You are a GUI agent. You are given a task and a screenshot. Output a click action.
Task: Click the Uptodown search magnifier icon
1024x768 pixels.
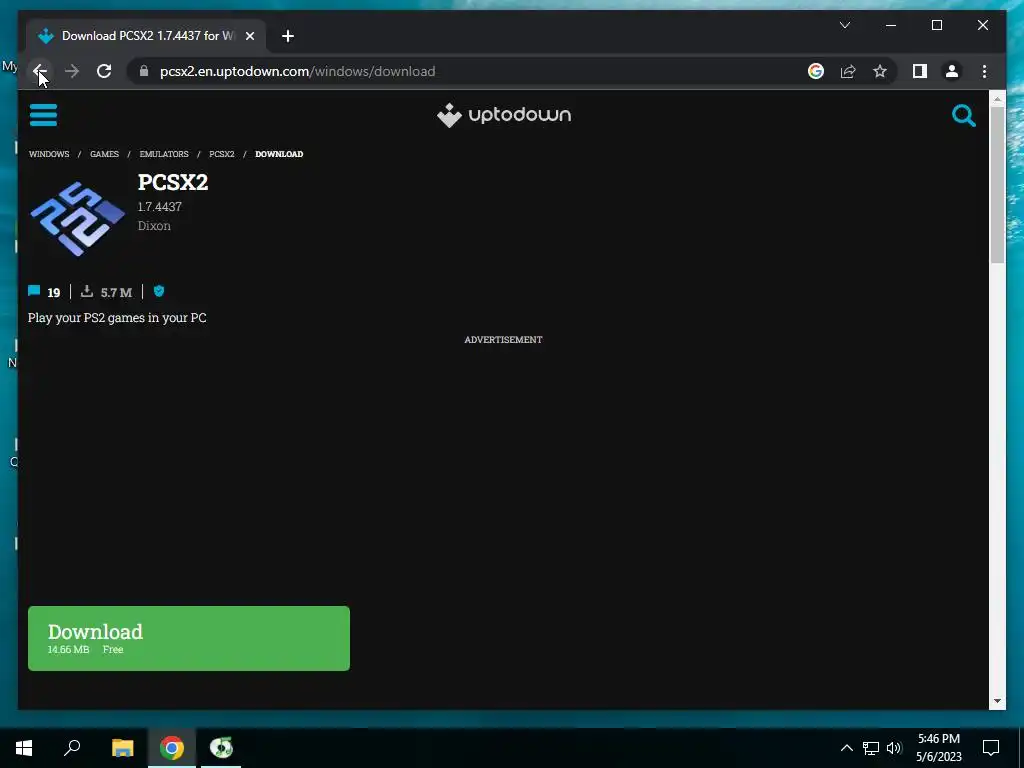point(963,116)
